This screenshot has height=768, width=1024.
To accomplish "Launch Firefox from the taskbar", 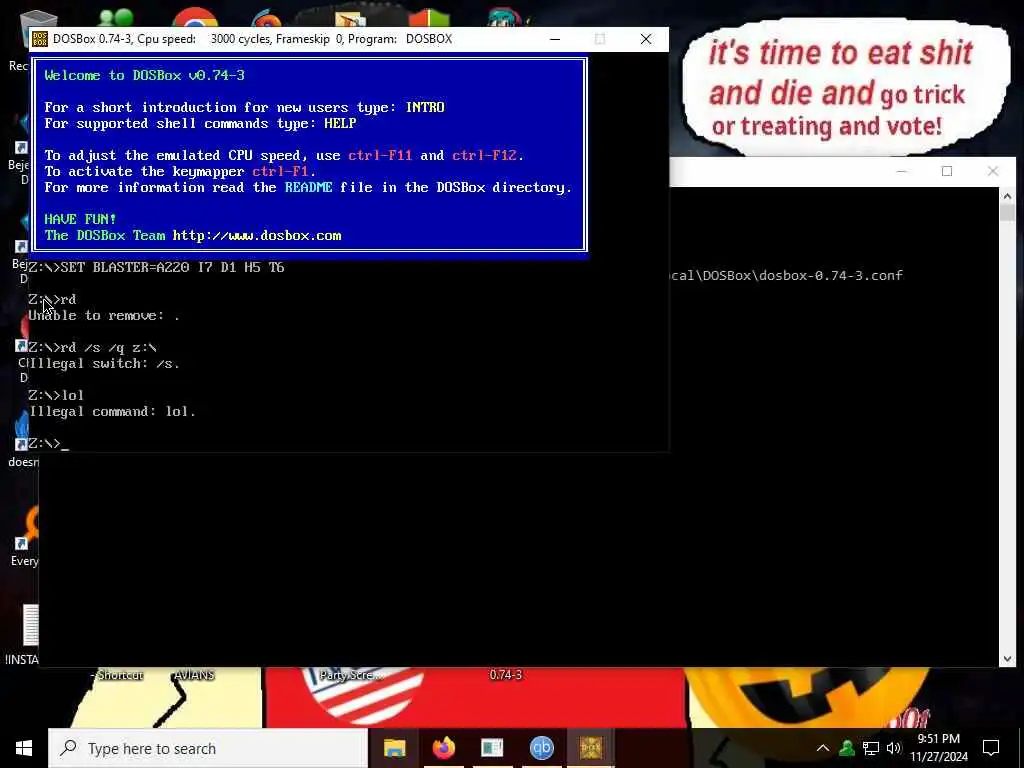I will pyautogui.click(x=443, y=748).
